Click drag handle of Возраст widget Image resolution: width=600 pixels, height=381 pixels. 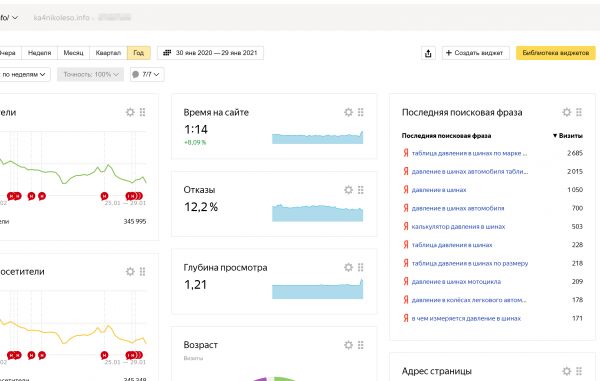pos(360,345)
